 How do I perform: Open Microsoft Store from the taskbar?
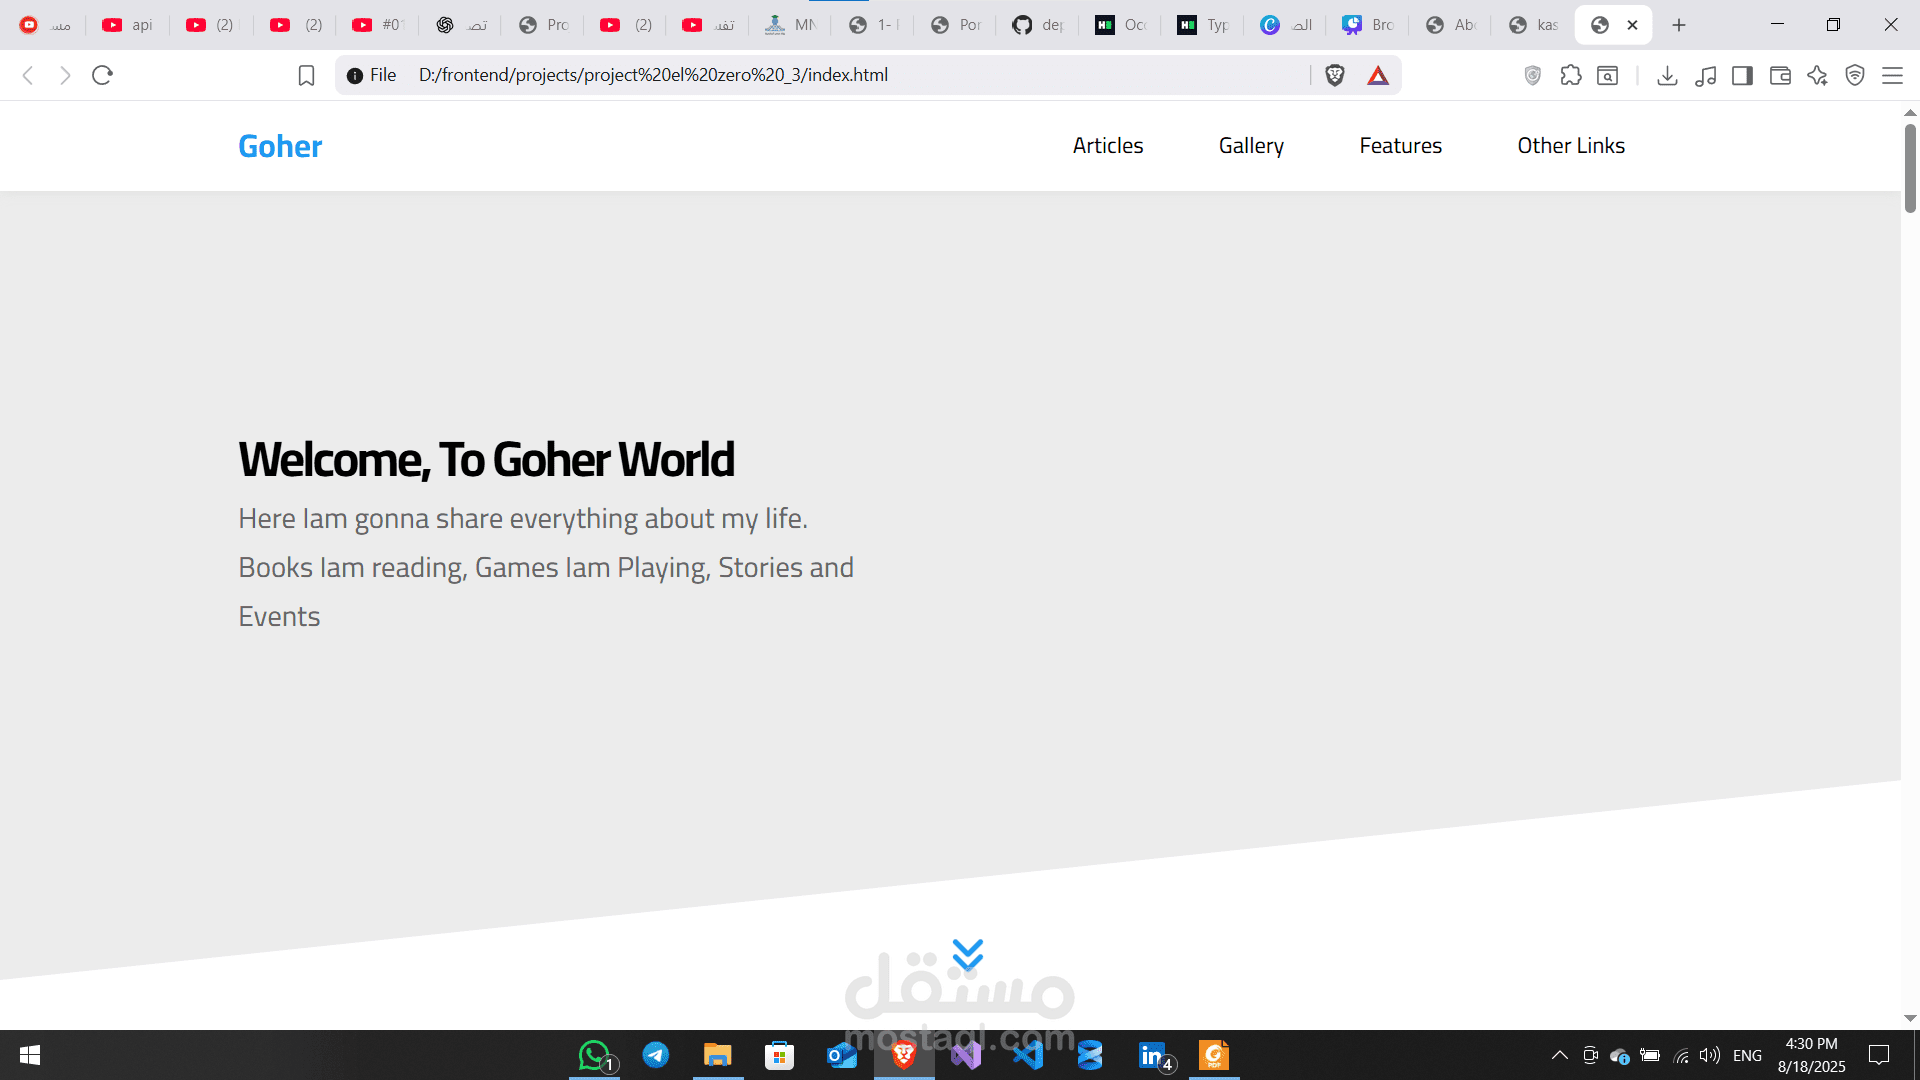[x=779, y=1055]
